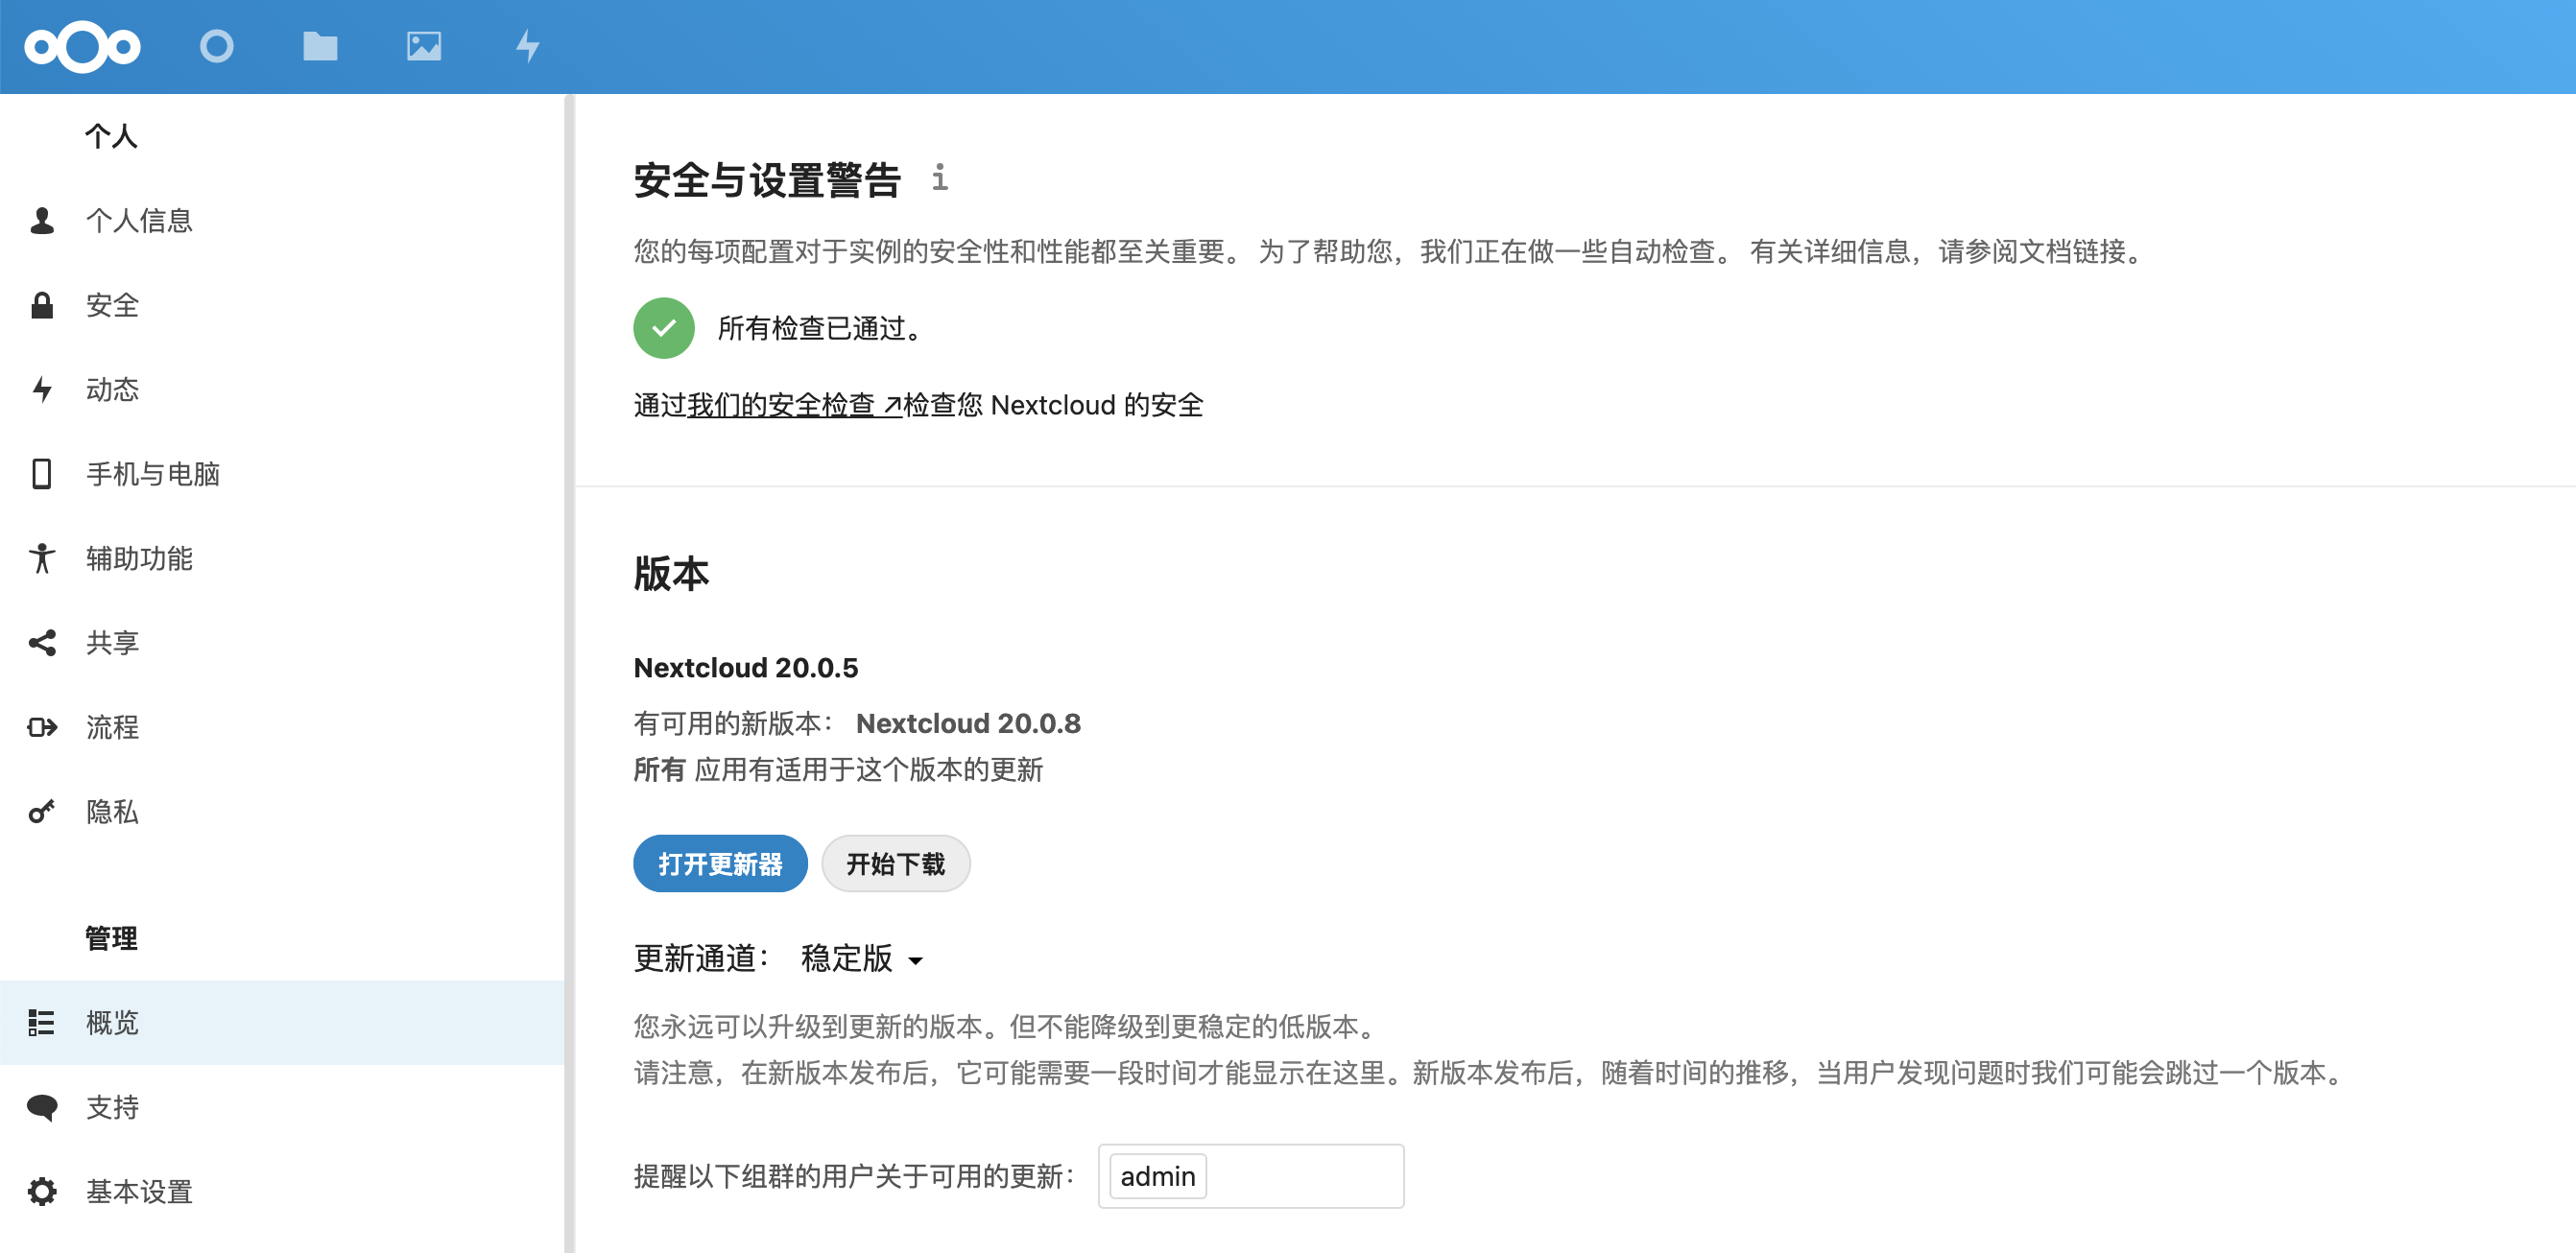Click the 版本 section heading
The width and height of the screenshot is (2576, 1253).
(x=671, y=574)
